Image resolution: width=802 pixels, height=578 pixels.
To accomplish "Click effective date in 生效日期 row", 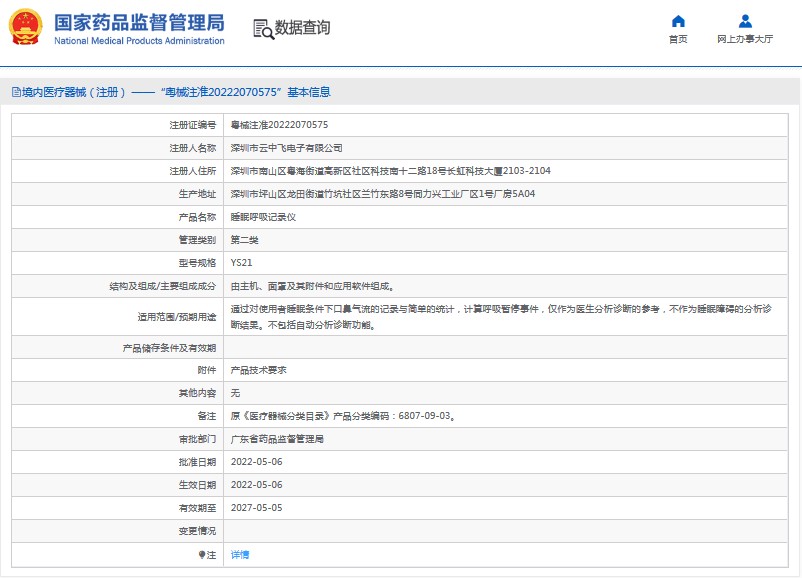I will (x=256, y=485).
